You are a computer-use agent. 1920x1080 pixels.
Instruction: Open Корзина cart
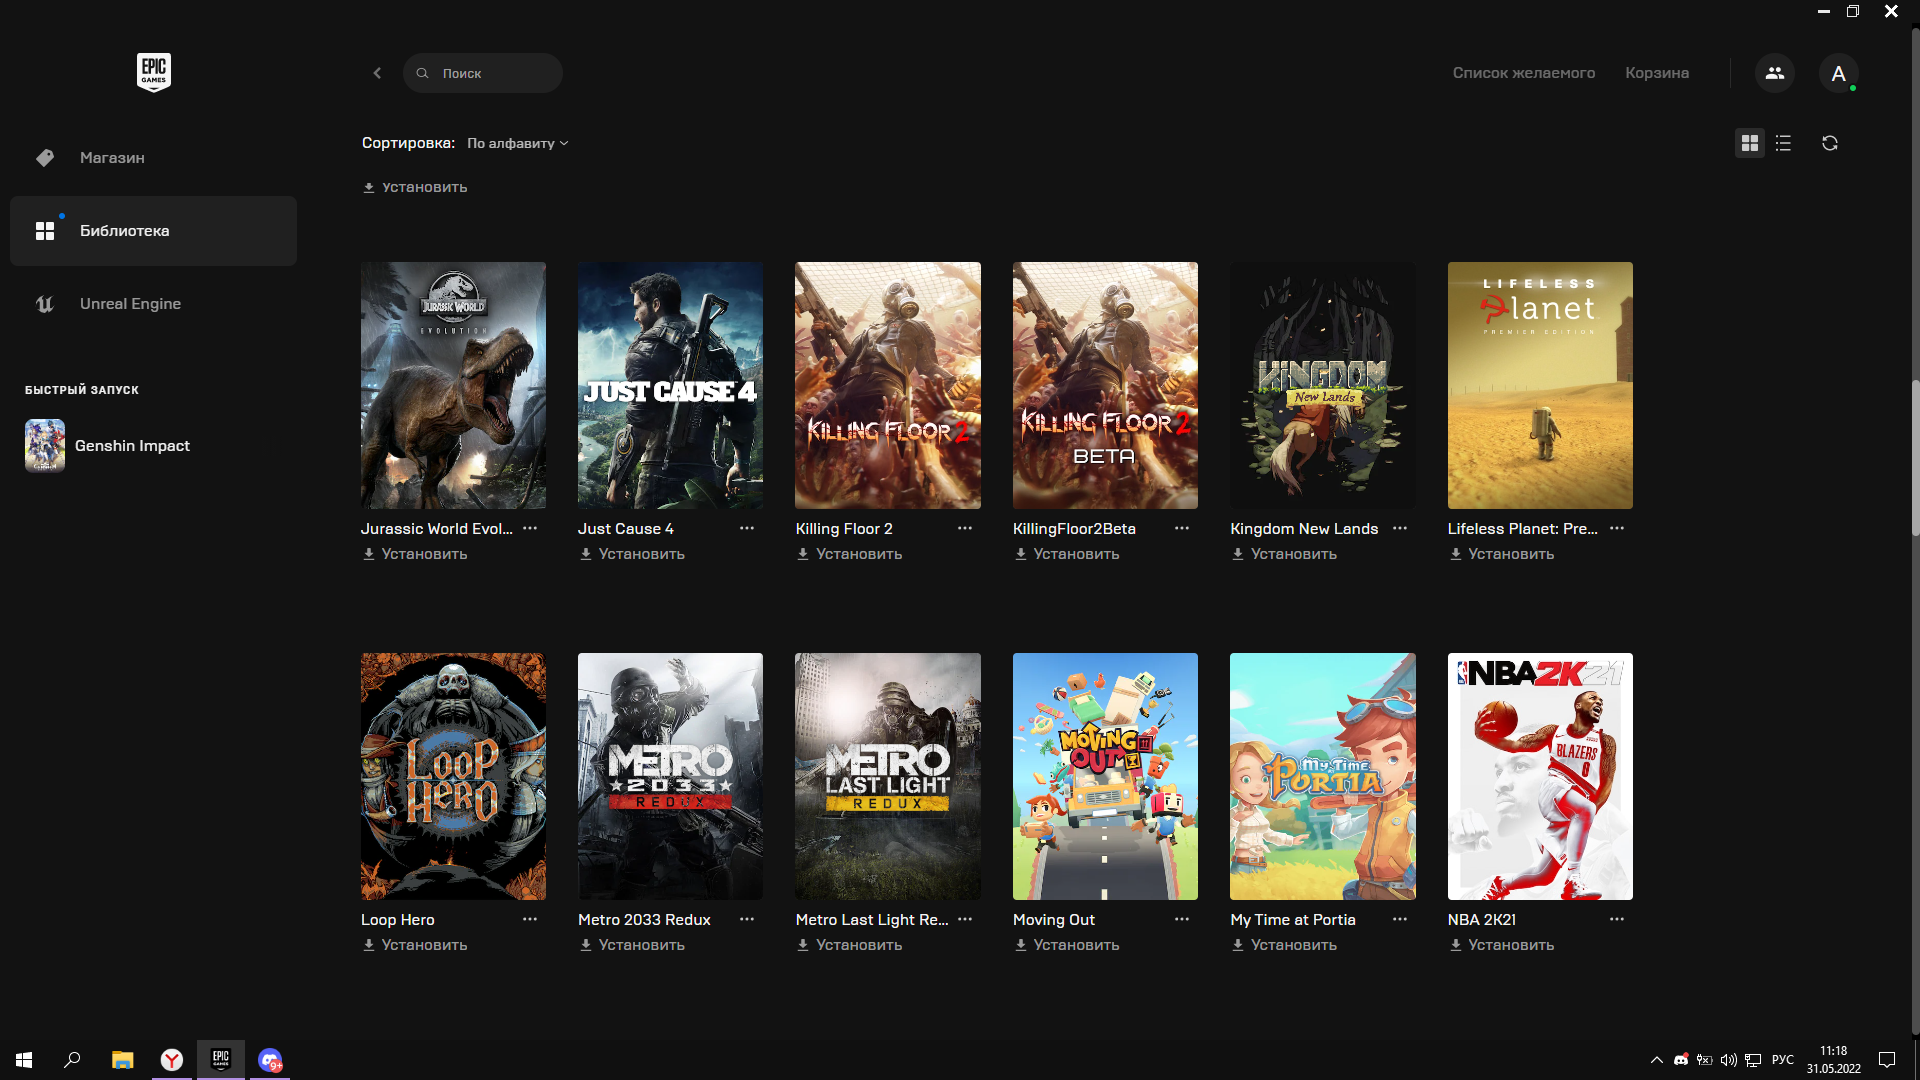pyautogui.click(x=1657, y=73)
